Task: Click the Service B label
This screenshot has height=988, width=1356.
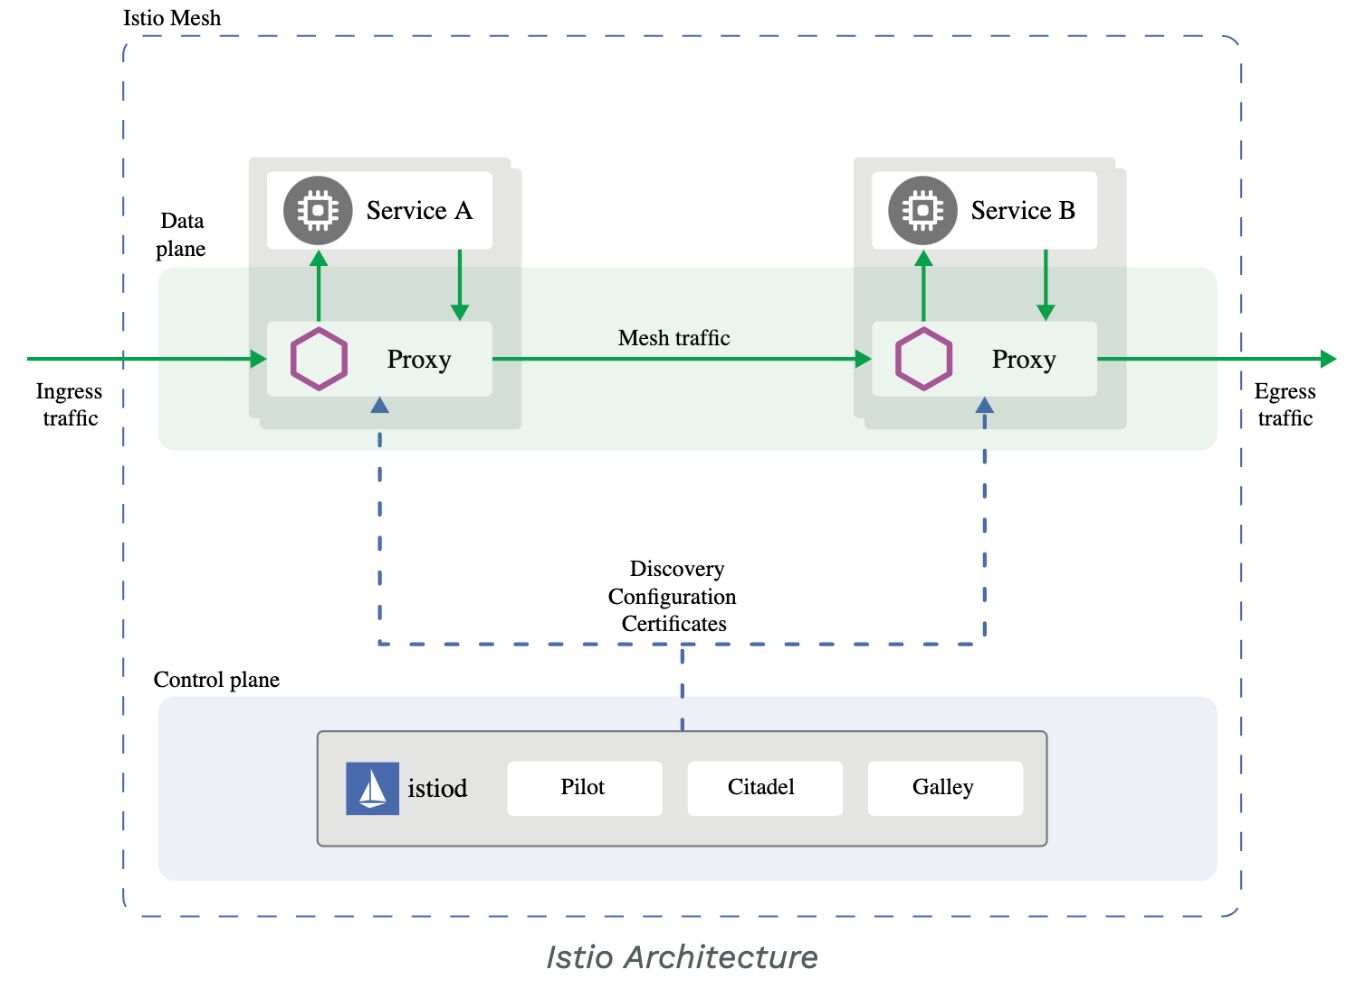Action: coord(1023,210)
